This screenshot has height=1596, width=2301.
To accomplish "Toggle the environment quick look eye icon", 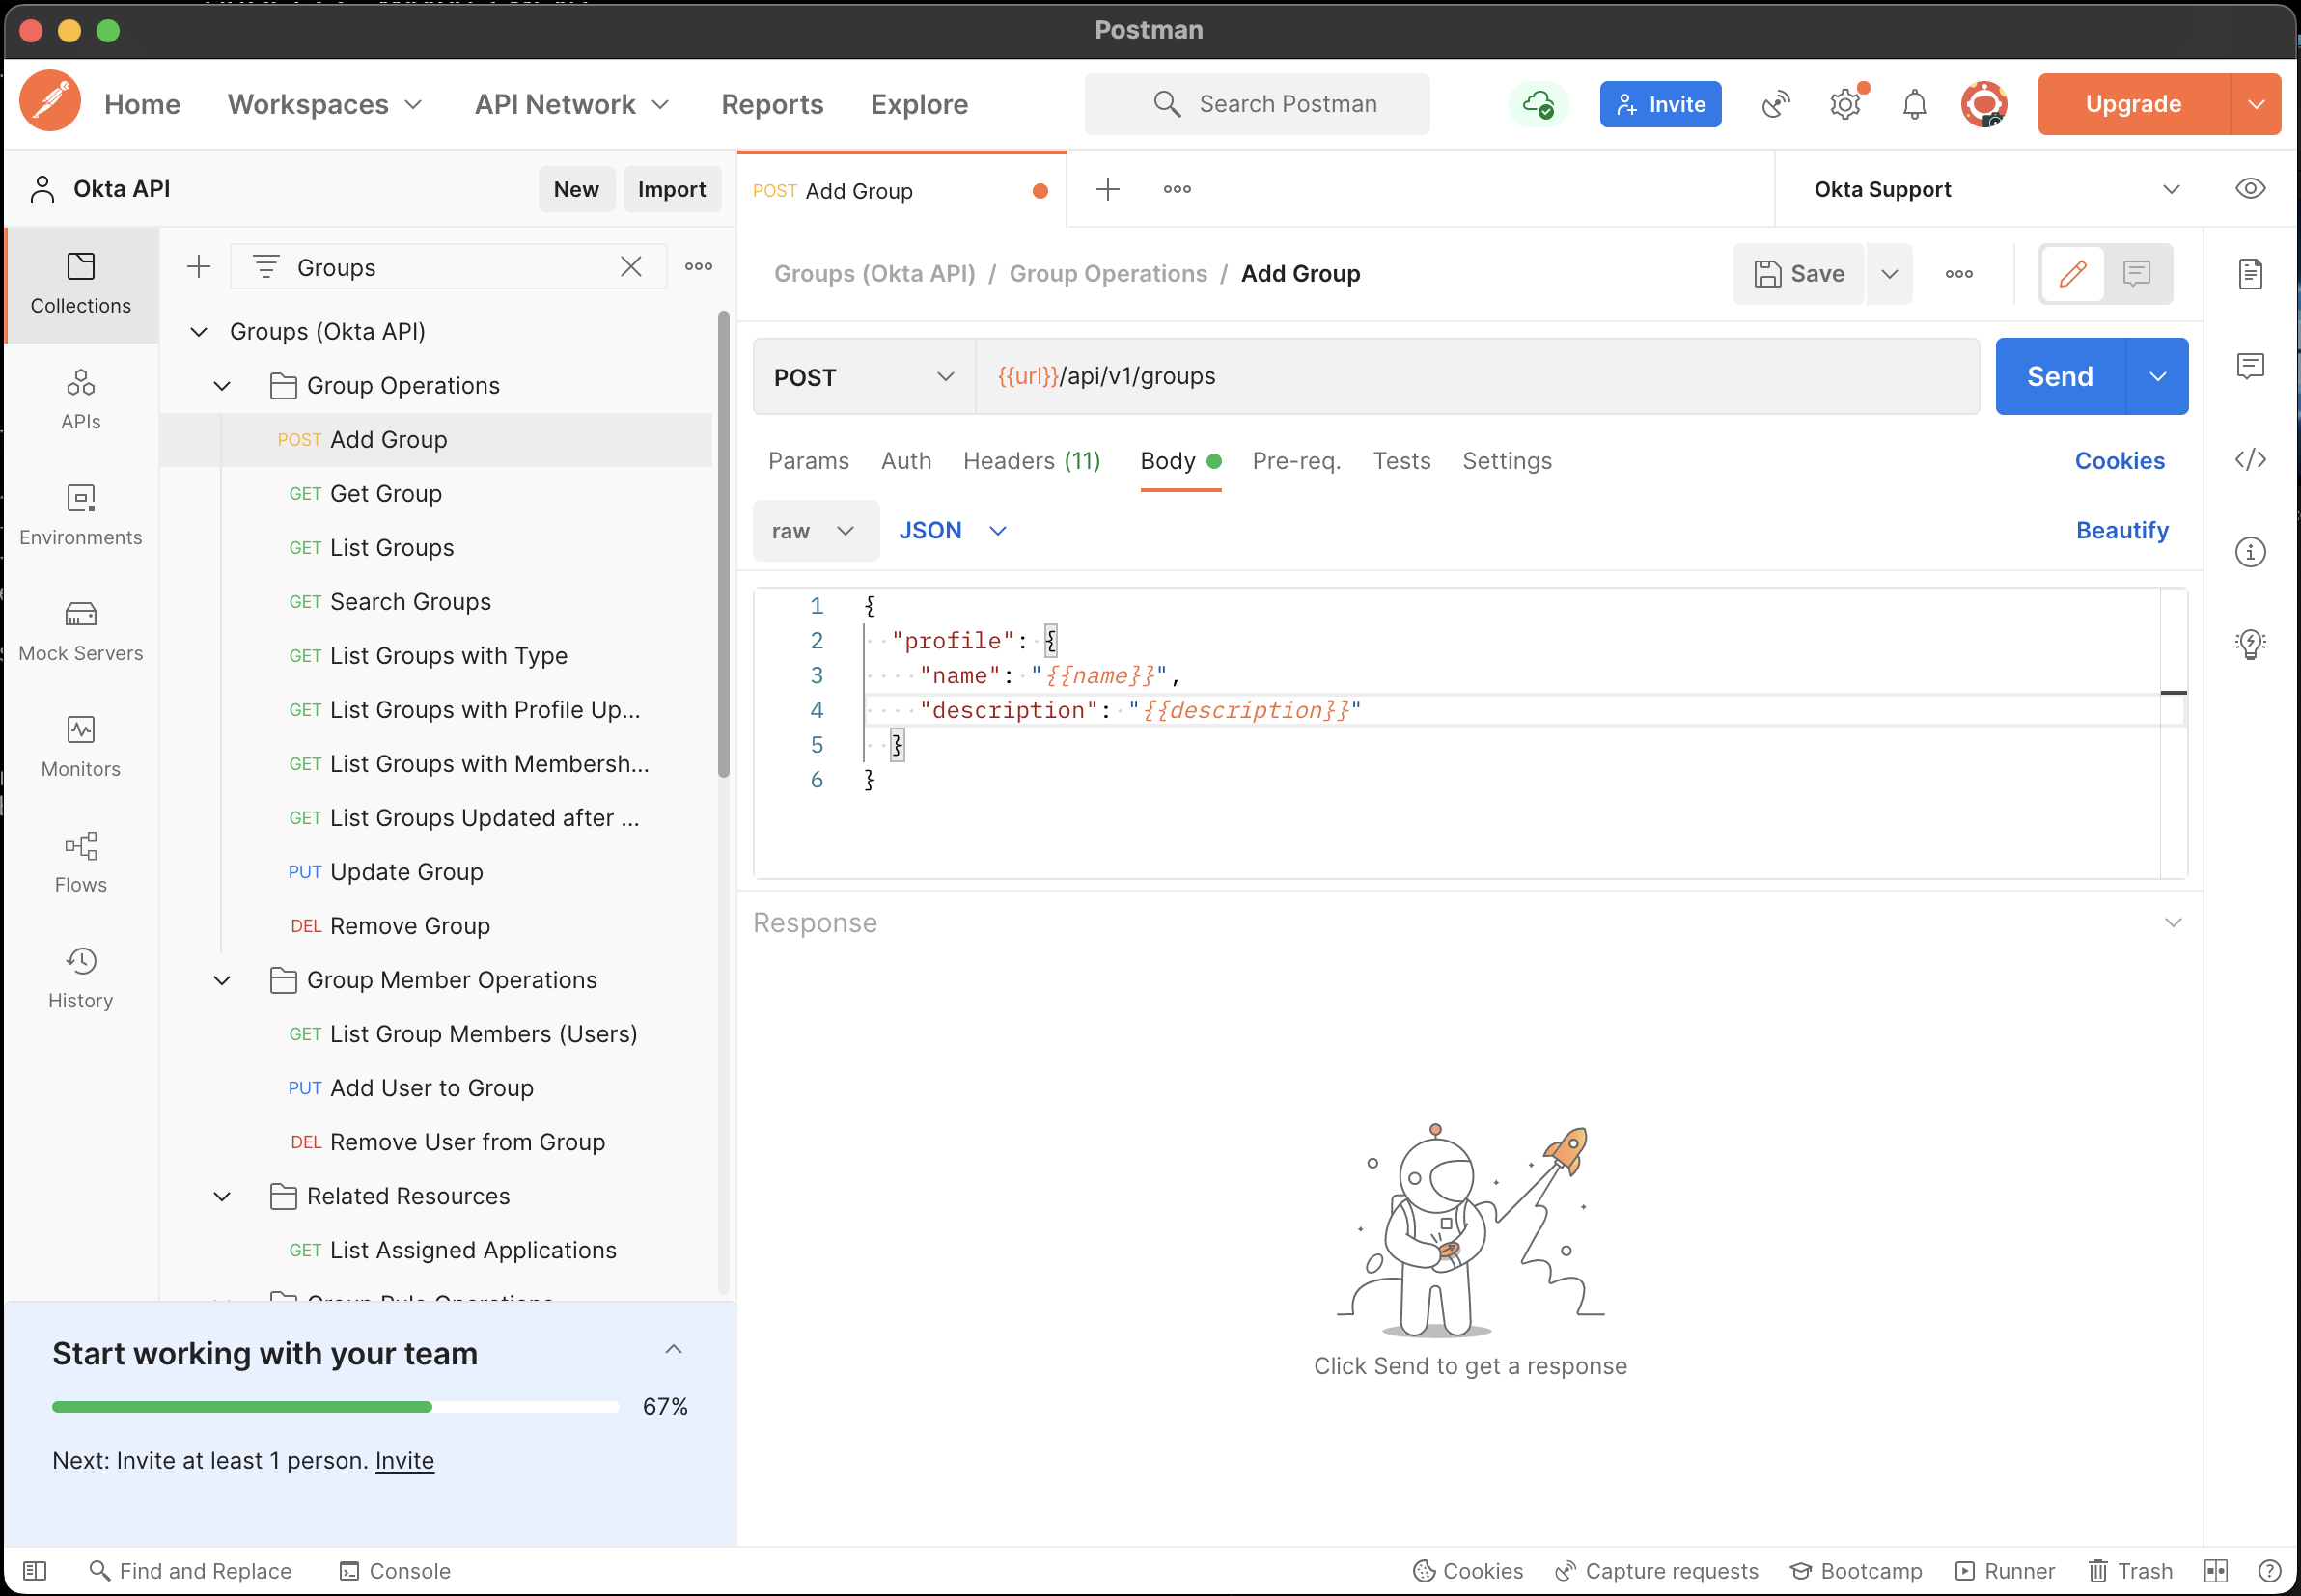I will (2249, 189).
